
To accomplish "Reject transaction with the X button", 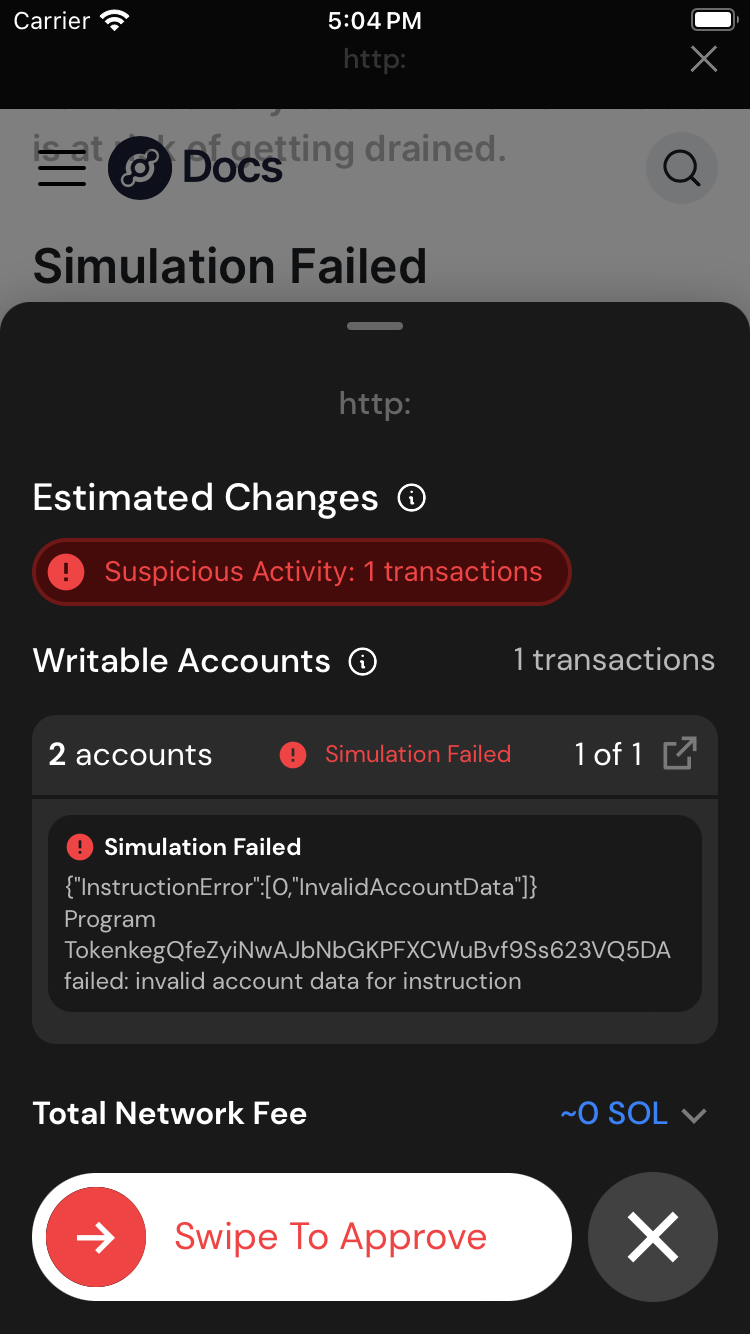I will tap(653, 1237).
